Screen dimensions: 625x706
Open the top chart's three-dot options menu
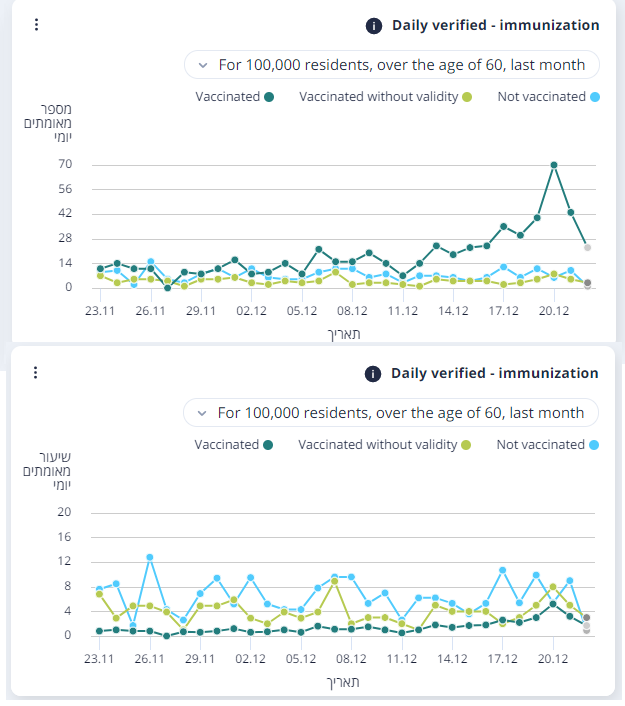coord(36,25)
